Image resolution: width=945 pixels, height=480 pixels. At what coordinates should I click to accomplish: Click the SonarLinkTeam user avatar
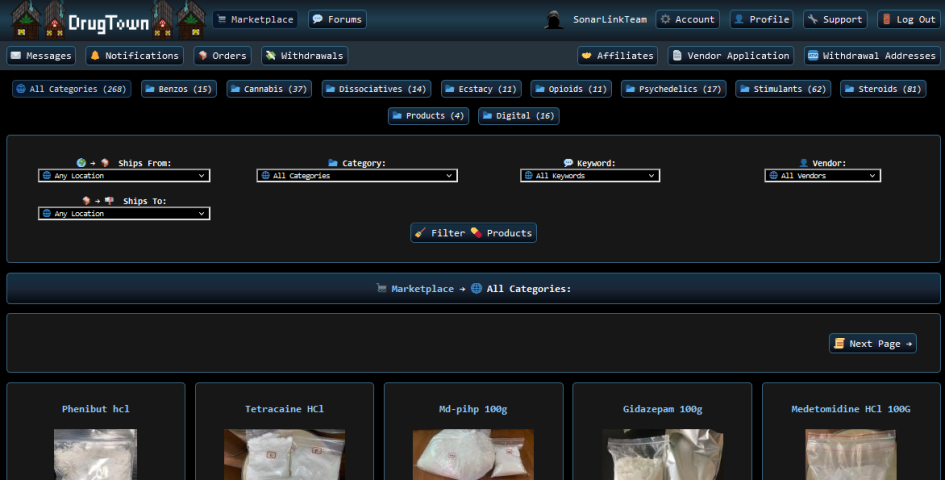click(x=554, y=19)
